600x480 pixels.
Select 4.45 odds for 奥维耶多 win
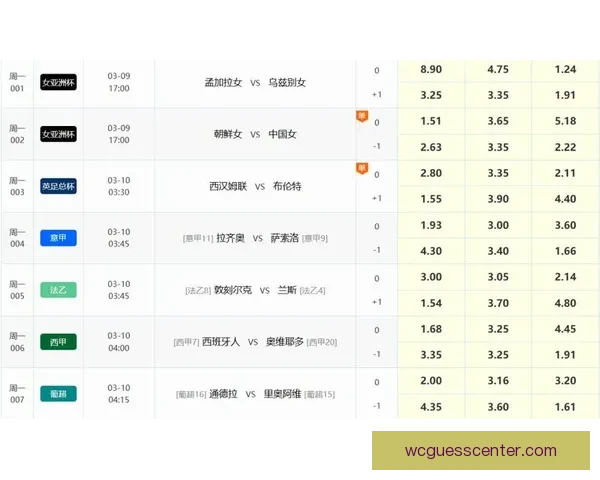click(565, 329)
